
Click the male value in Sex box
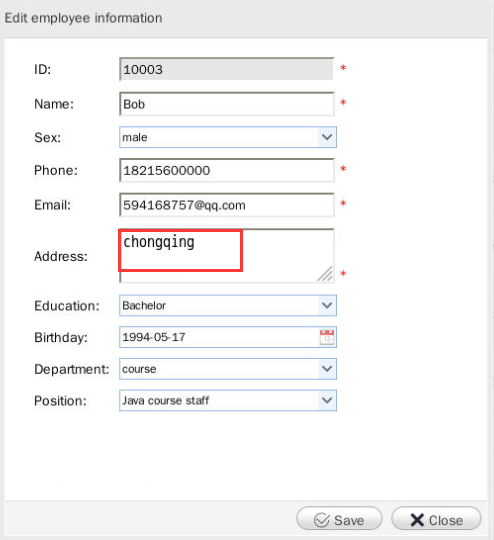[135, 137]
